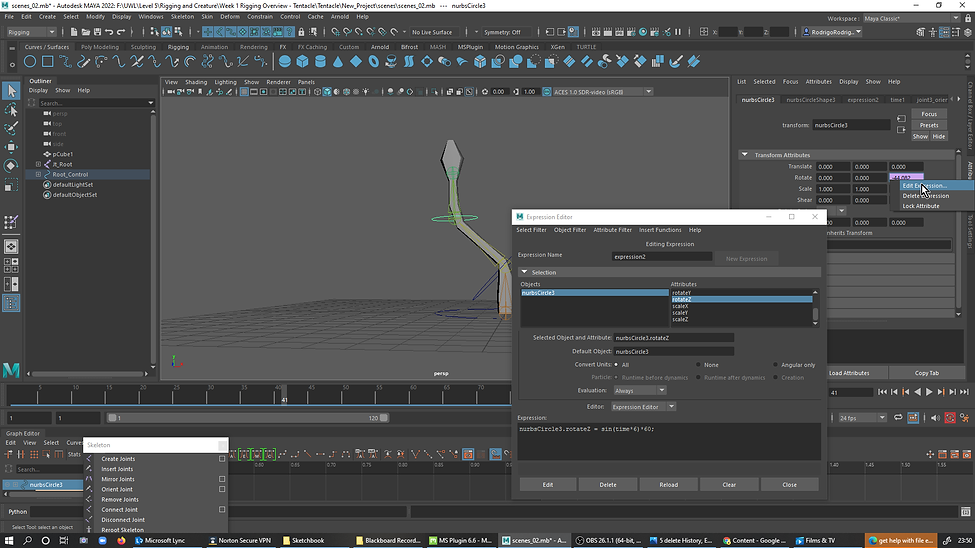This screenshot has height=548, width=975.
Task: Play the animation backward
Action: pyautogui.click(x=917, y=392)
